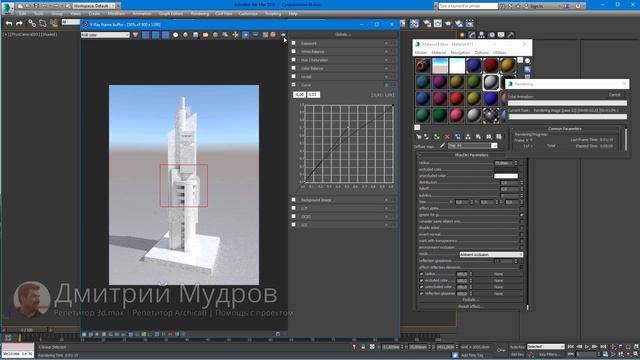Viewport: 640px width, 360px height.
Task: Click the Undo arrow in main toolbar
Action: (x=9, y=24)
